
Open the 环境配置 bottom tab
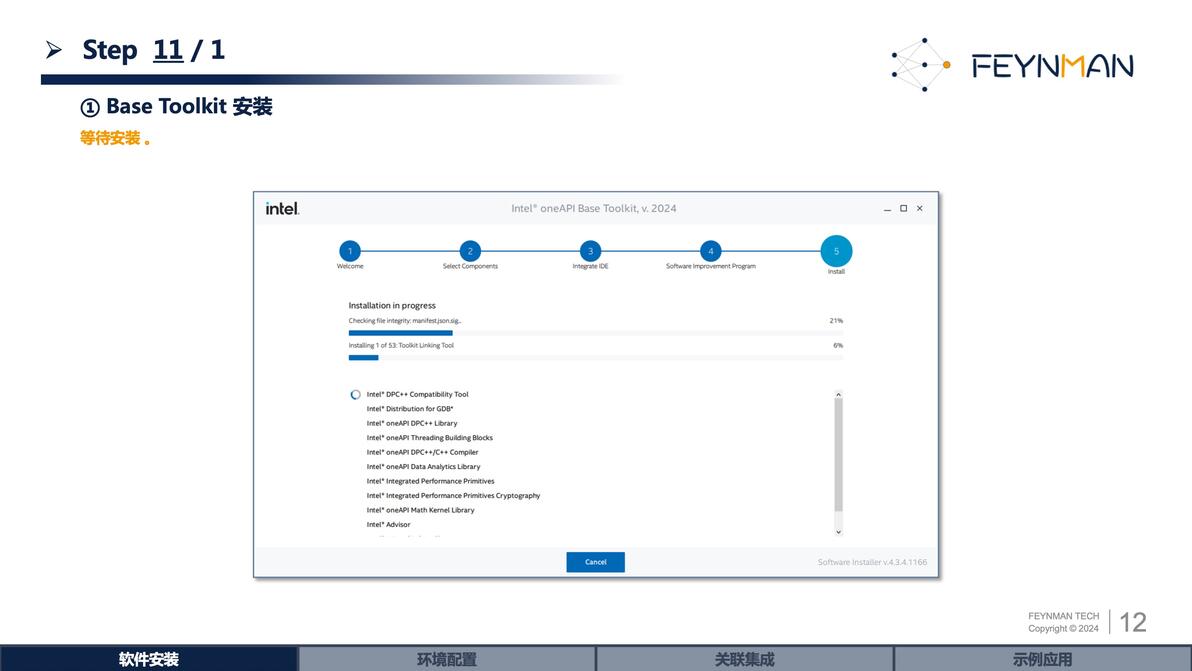coord(446,659)
